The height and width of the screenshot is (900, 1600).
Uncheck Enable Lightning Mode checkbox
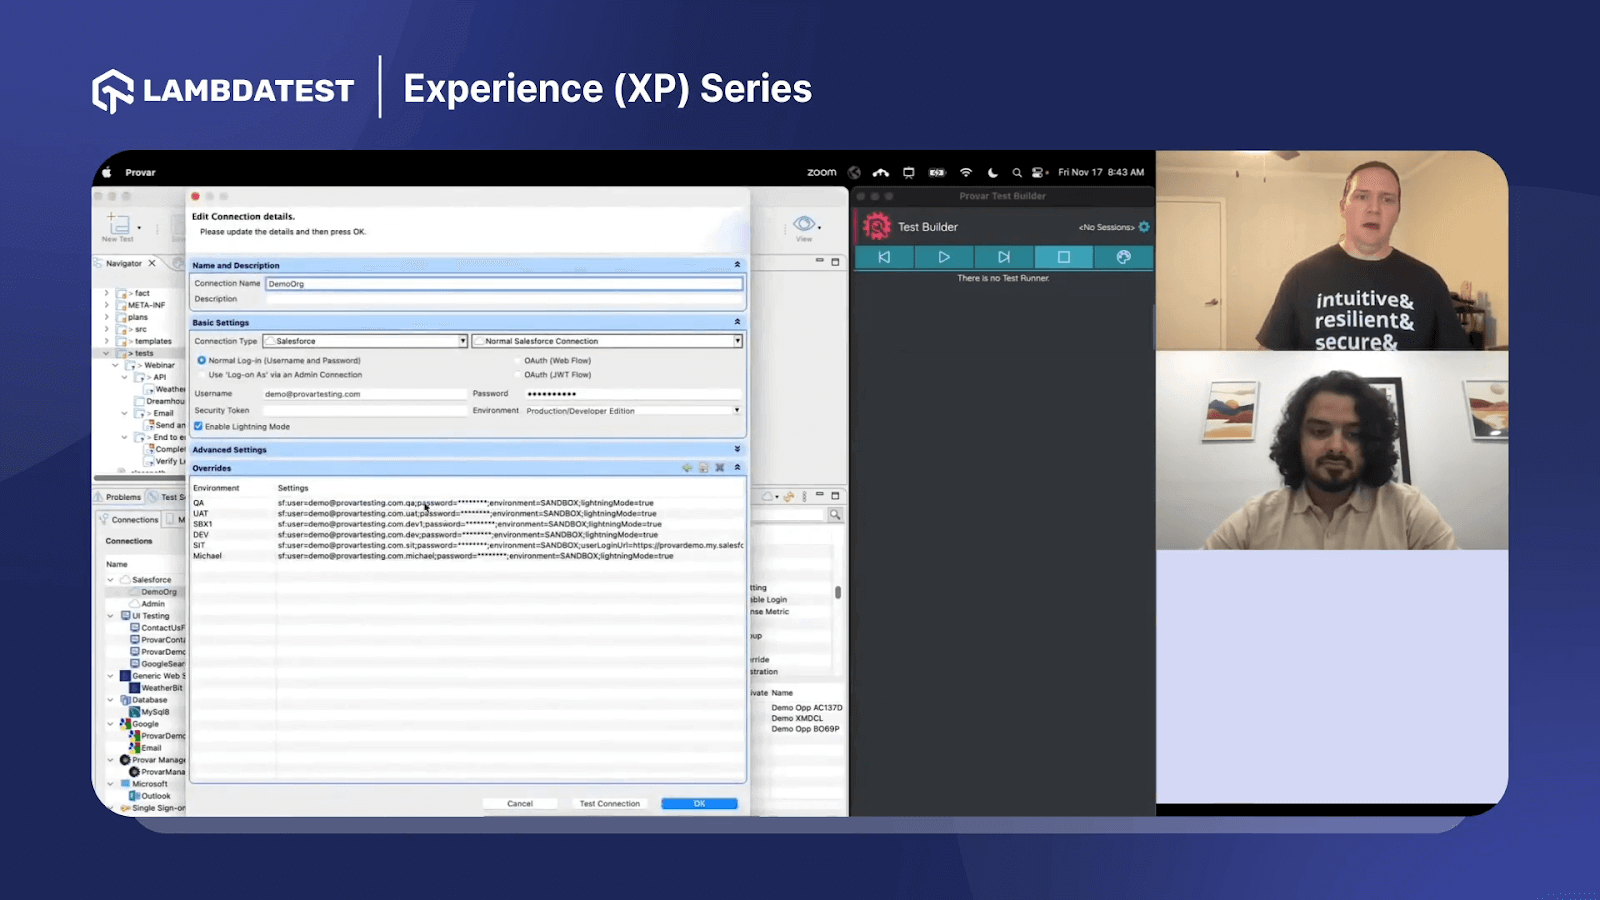[x=199, y=426]
